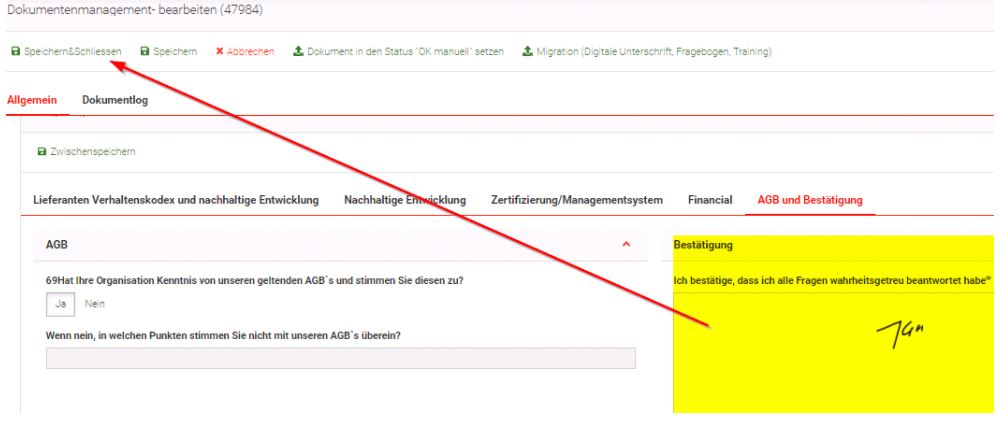Image resolution: width=1001 pixels, height=423 pixels.
Task: Switch to the Financial tab
Action: click(710, 200)
